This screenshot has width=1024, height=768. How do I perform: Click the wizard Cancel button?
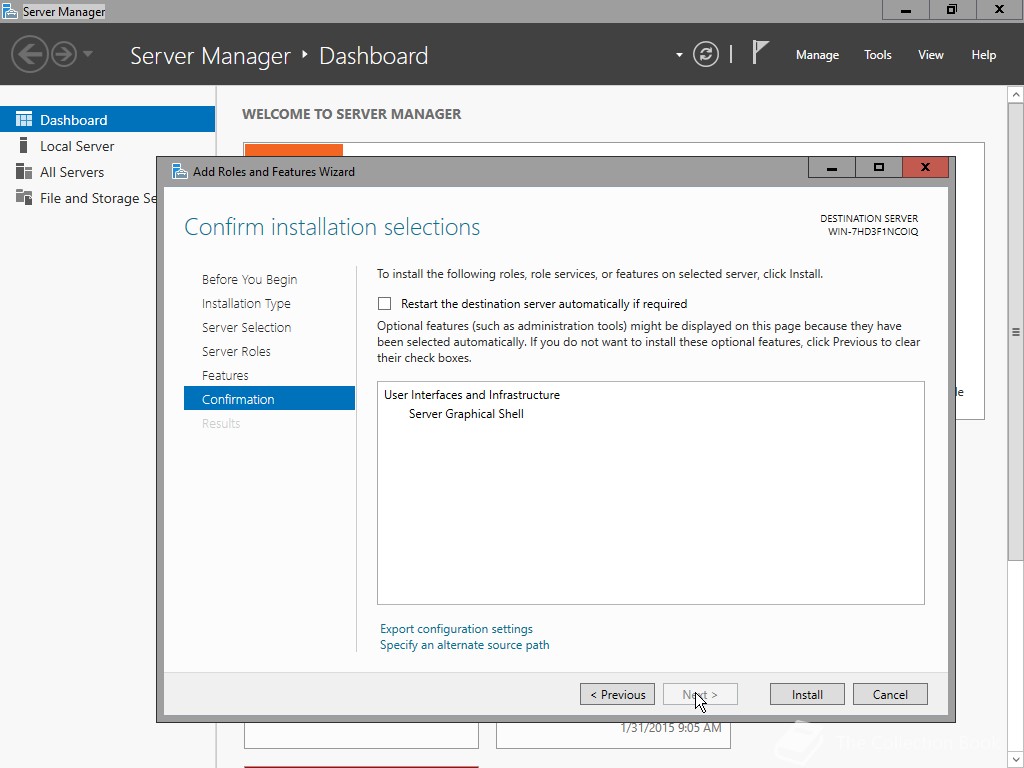890,694
